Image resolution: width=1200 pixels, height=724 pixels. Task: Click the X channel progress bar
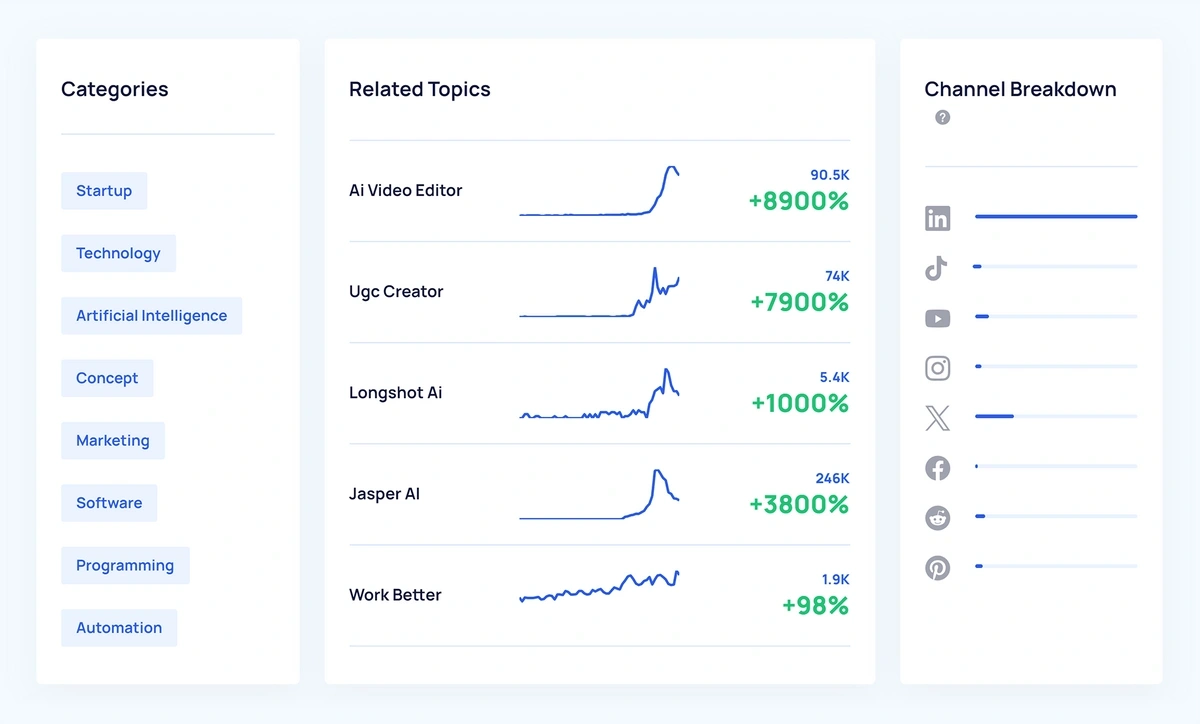coord(1056,416)
